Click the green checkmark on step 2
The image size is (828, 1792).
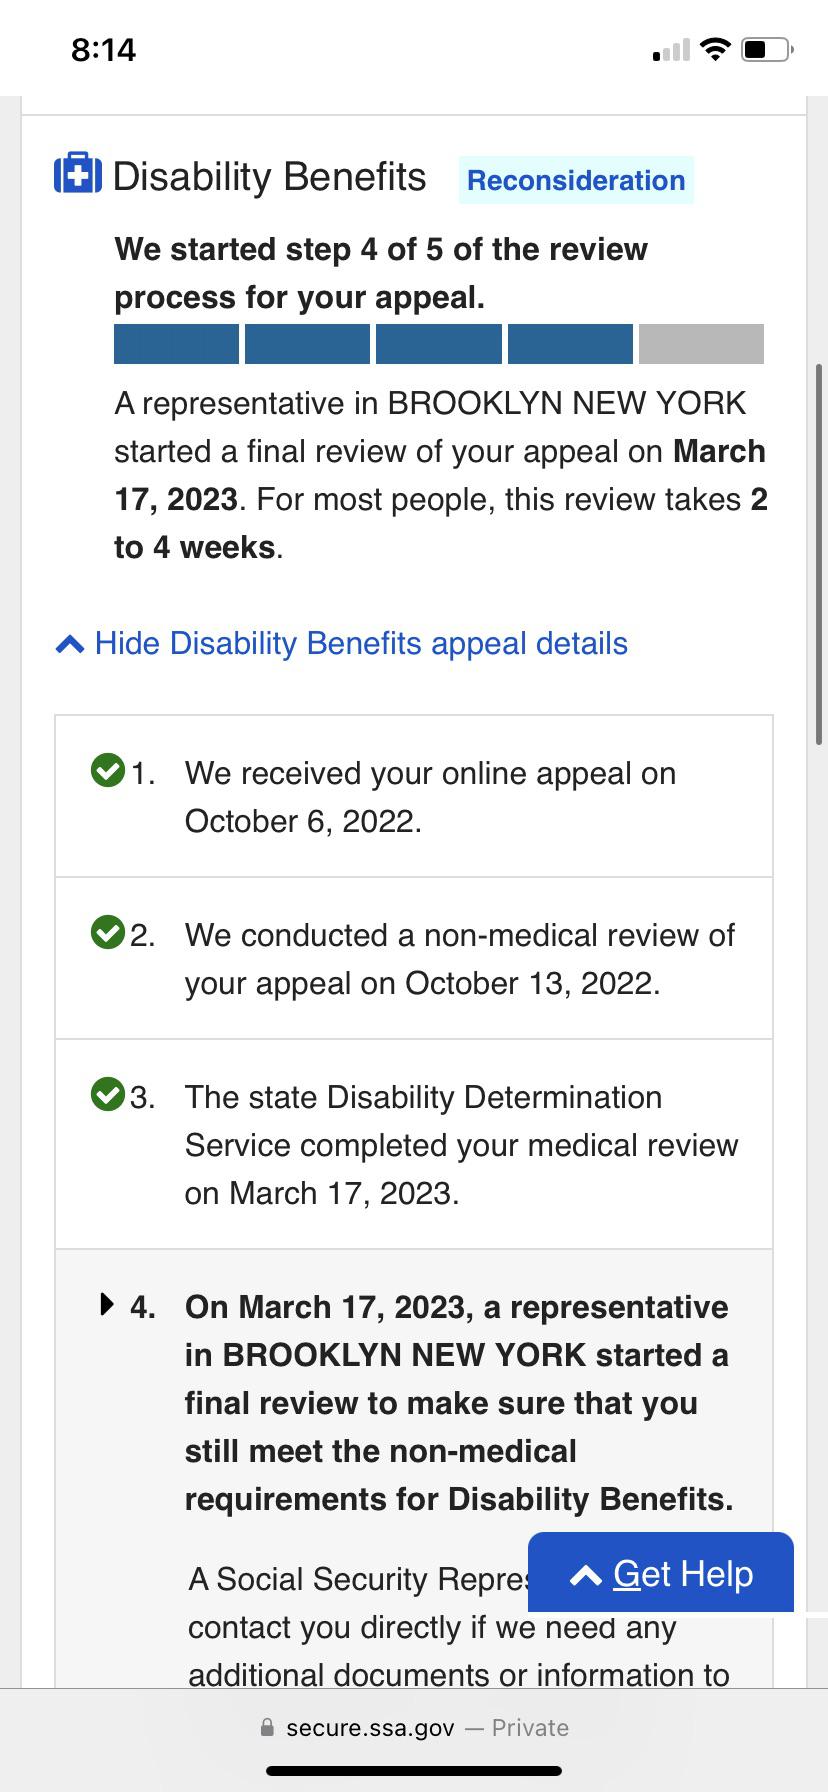[x=108, y=935]
